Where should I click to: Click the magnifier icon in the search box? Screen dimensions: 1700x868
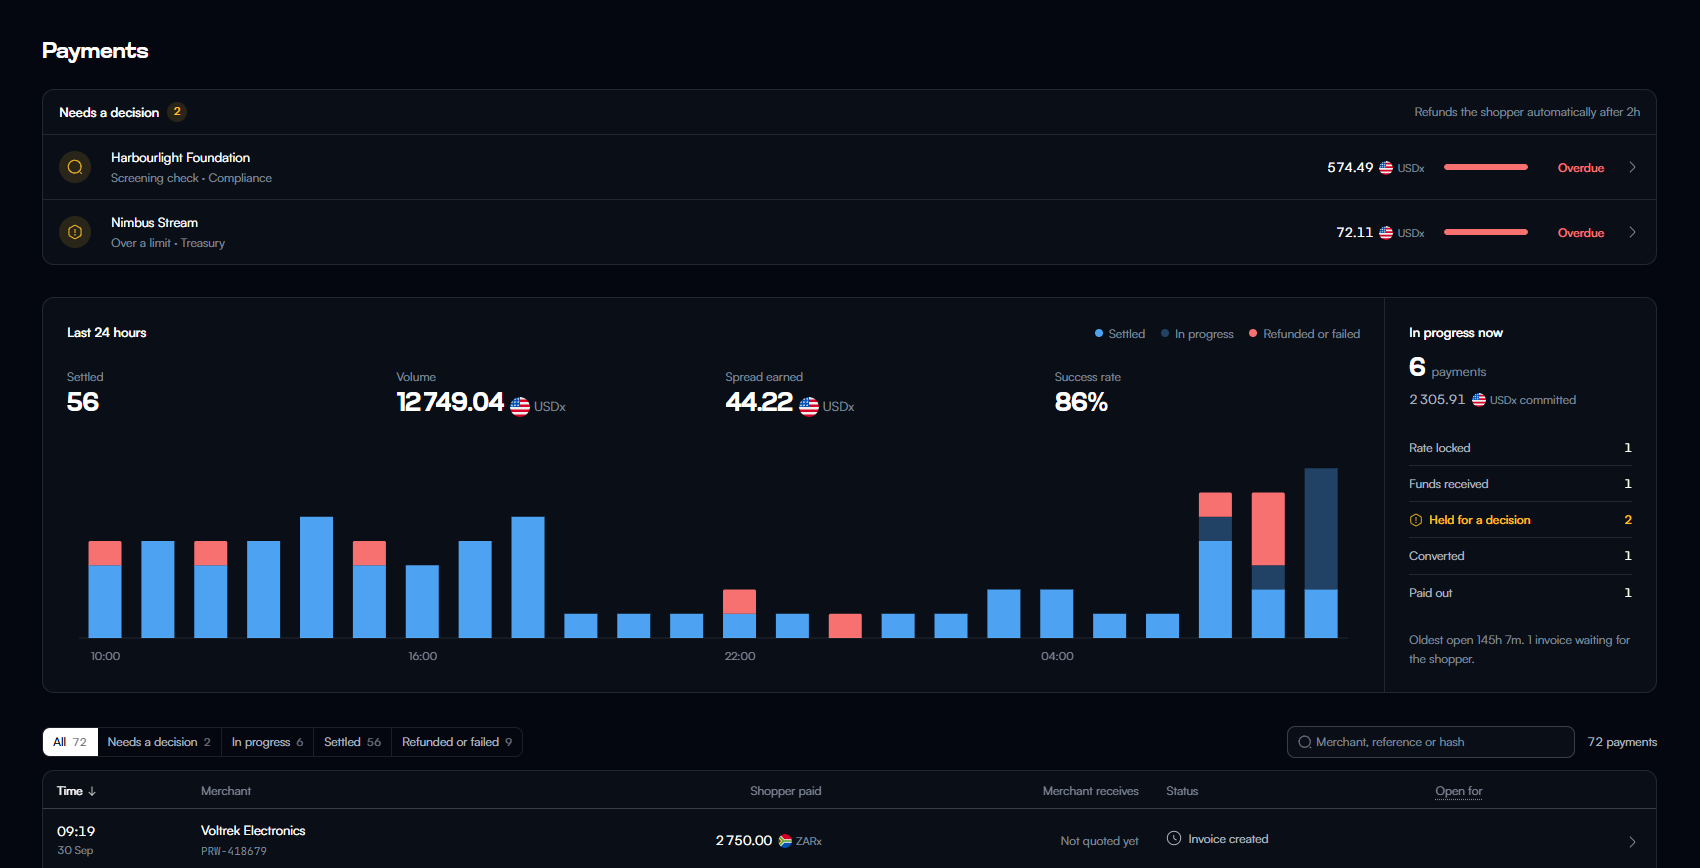tap(1305, 742)
